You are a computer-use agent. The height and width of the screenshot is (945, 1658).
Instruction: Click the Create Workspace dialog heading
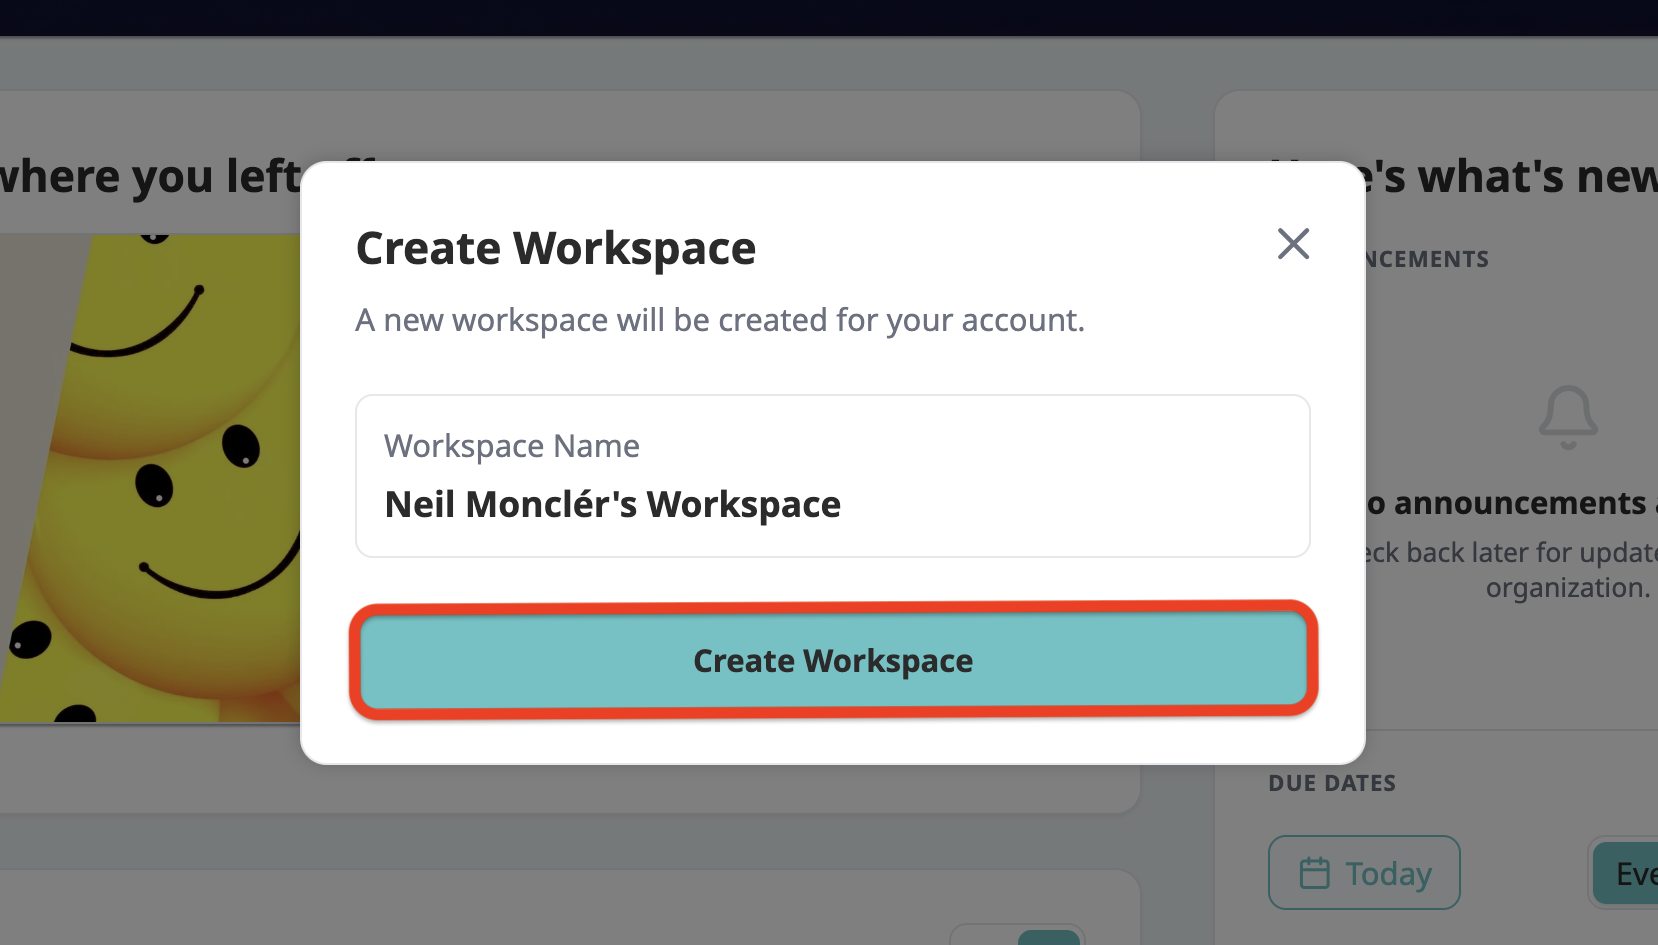click(556, 248)
